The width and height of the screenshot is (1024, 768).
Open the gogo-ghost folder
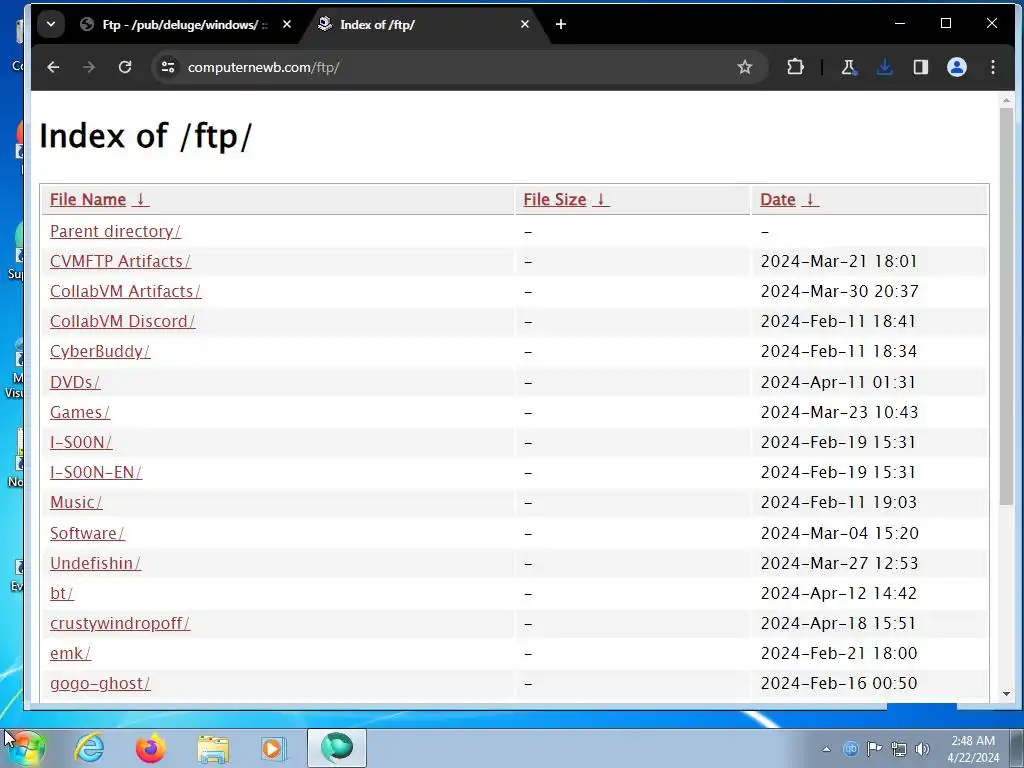click(100, 683)
